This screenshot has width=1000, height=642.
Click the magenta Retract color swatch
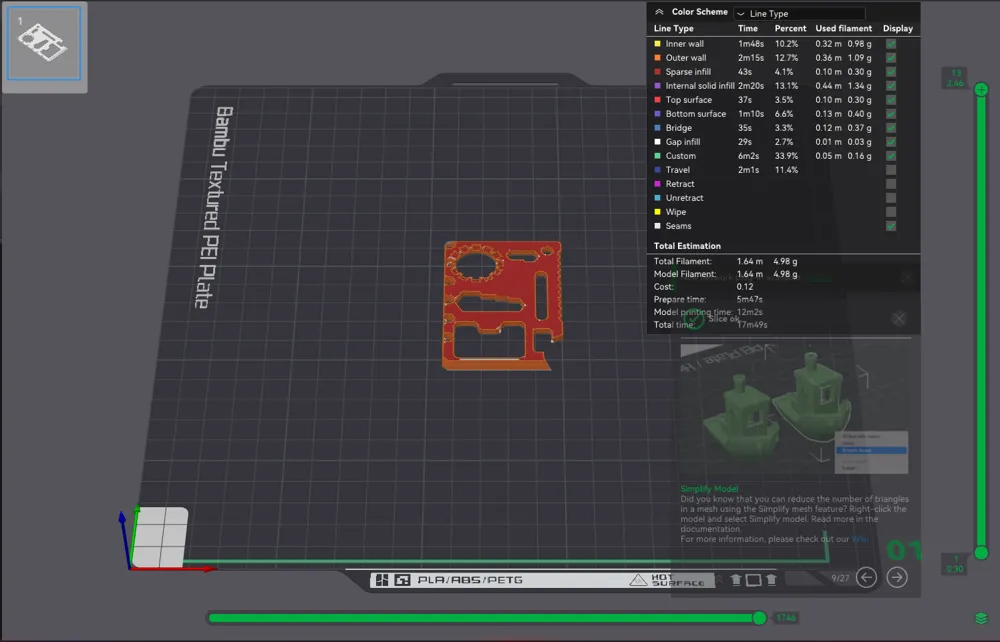pyautogui.click(x=658, y=184)
